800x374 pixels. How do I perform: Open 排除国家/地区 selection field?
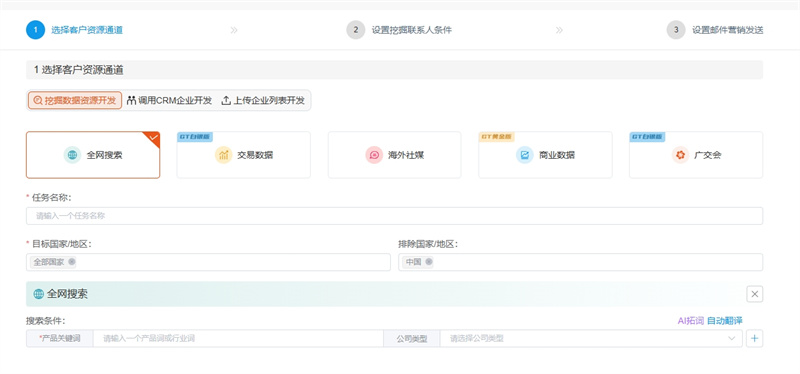click(x=581, y=262)
